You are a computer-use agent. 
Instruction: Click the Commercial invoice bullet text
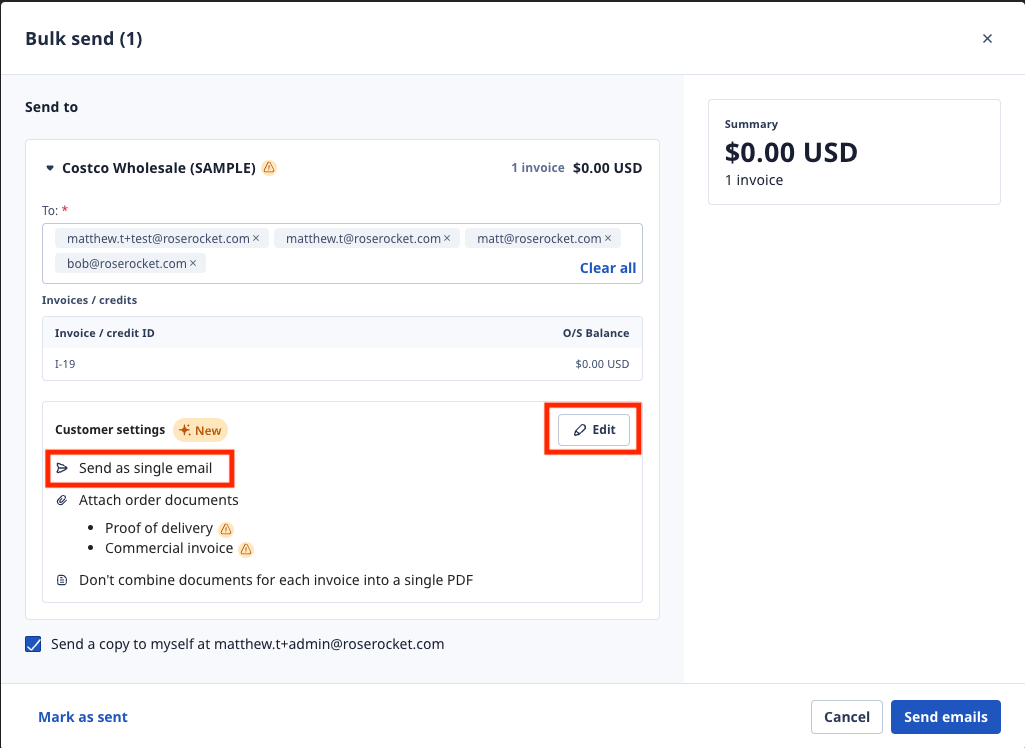pyautogui.click(x=169, y=549)
